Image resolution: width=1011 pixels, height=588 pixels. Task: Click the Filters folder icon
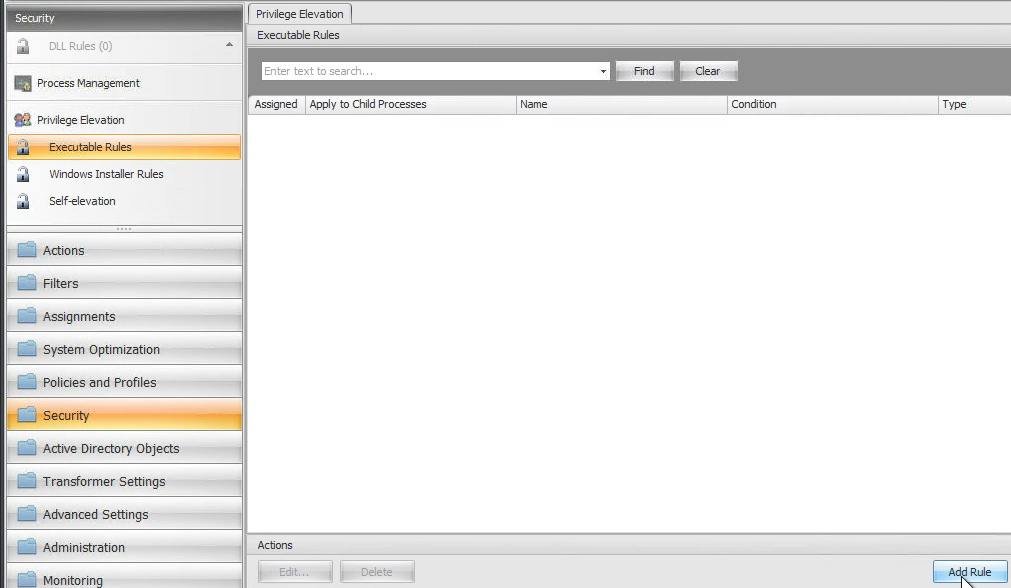click(x=26, y=283)
